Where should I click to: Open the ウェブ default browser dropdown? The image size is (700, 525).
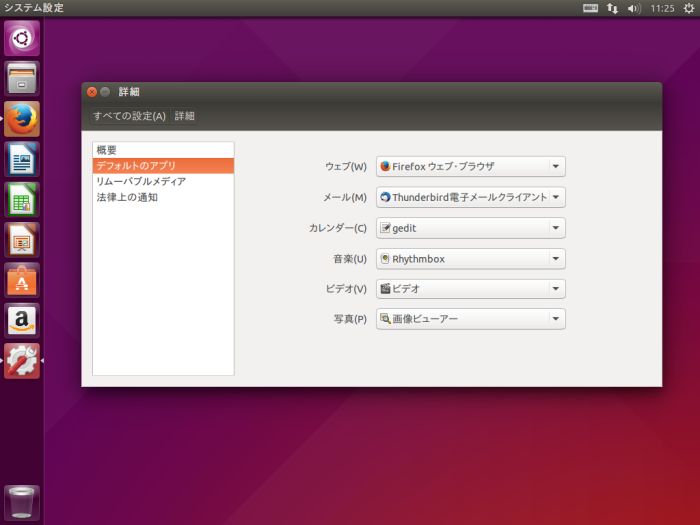(x=471, y=167)
